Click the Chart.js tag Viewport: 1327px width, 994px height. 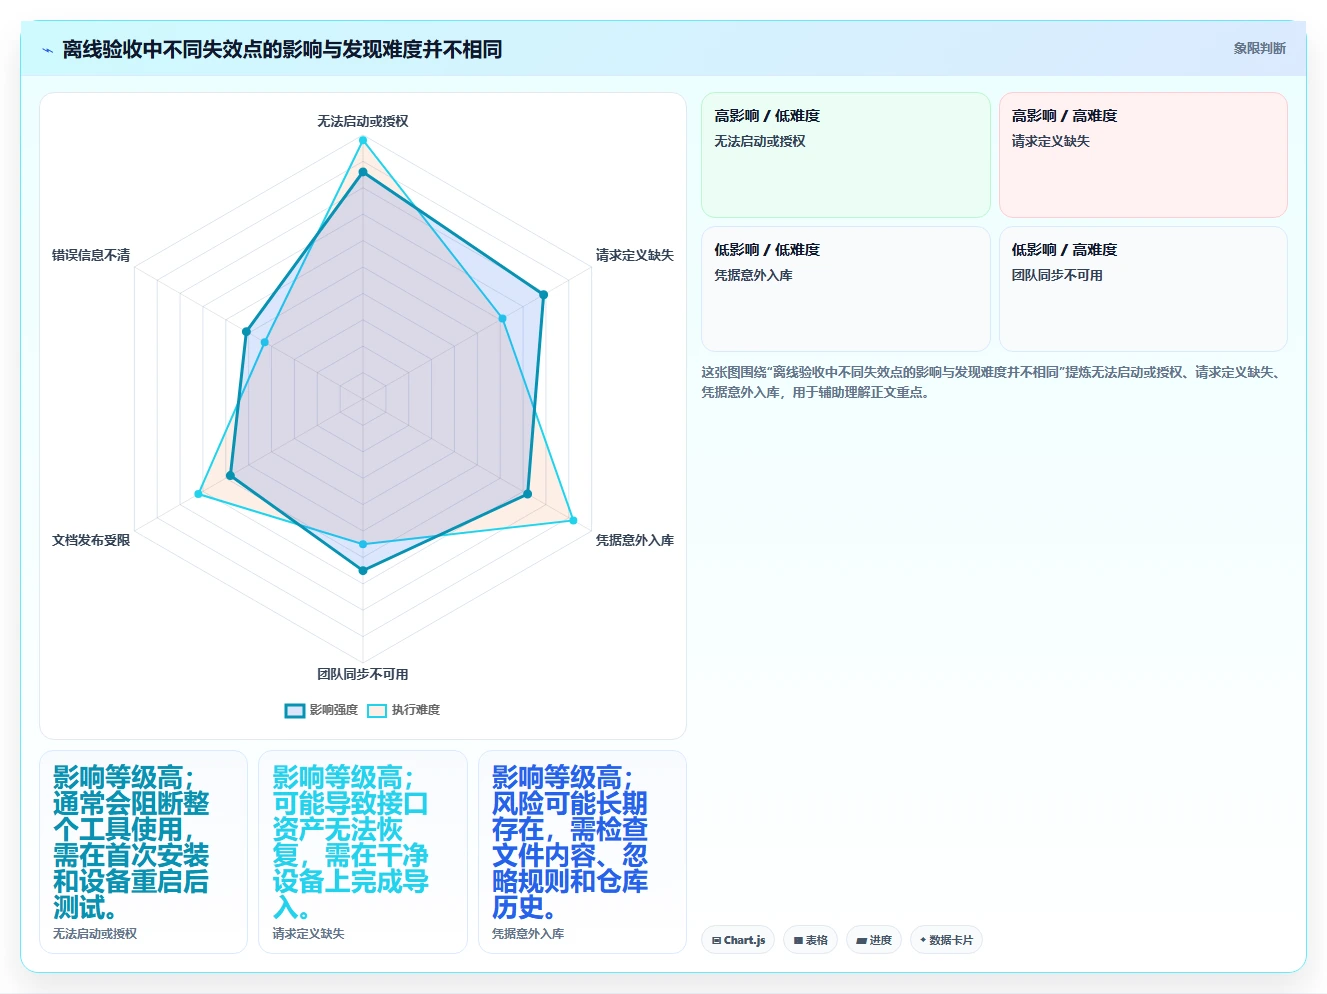[738, 940]
